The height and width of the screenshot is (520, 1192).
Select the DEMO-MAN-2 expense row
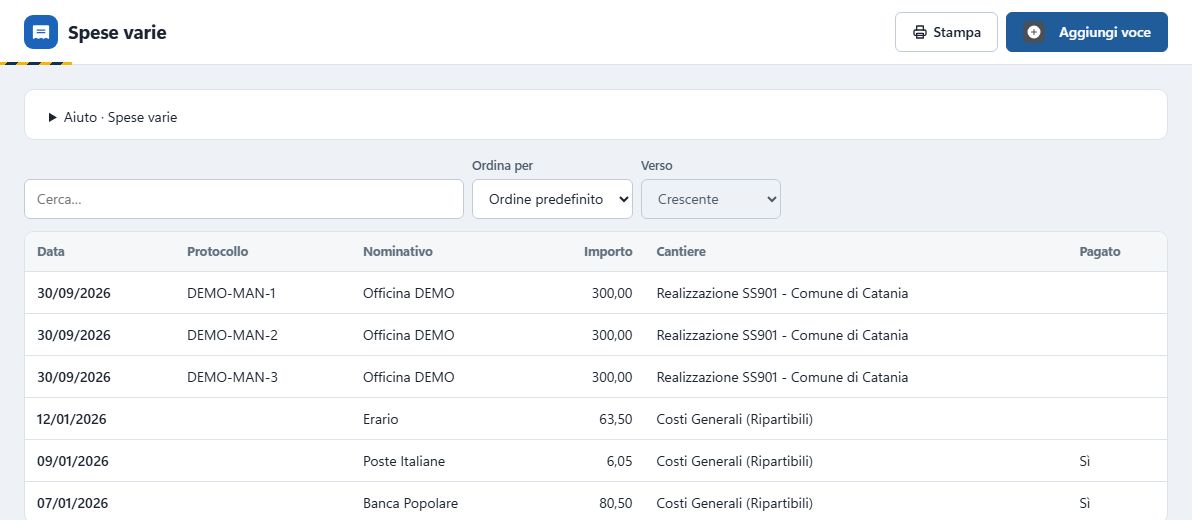pos(596,335)
